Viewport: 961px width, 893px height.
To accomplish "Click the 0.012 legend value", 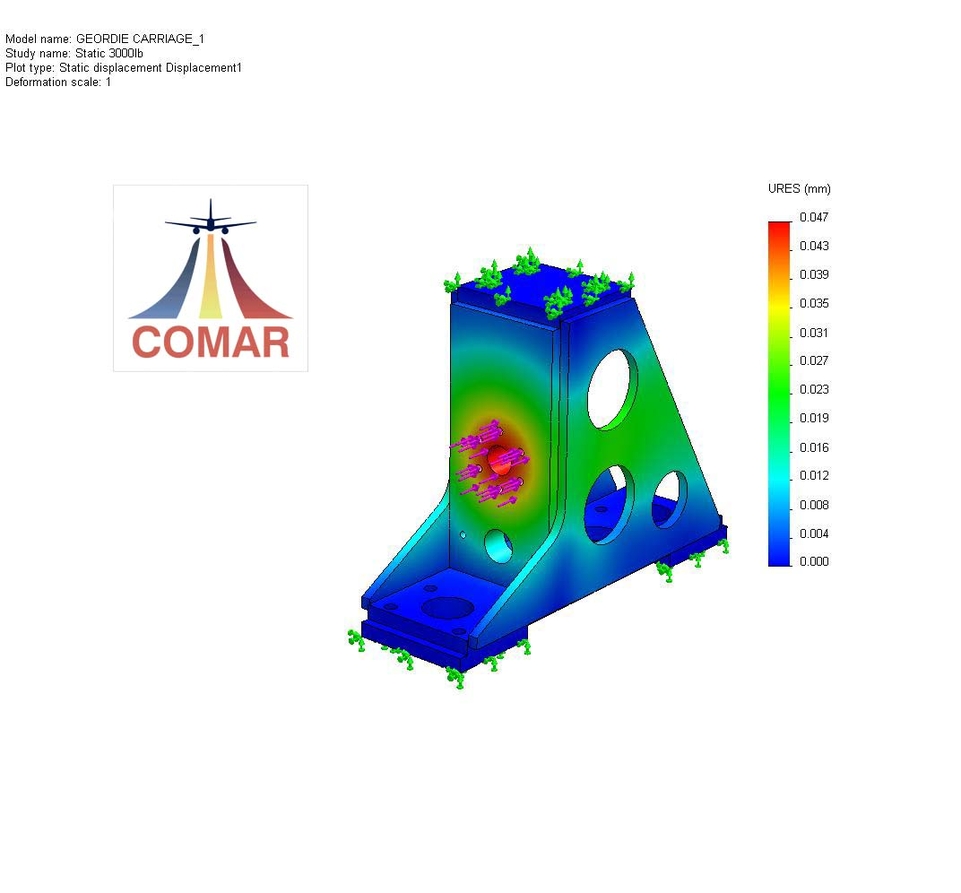I will 814,476.
